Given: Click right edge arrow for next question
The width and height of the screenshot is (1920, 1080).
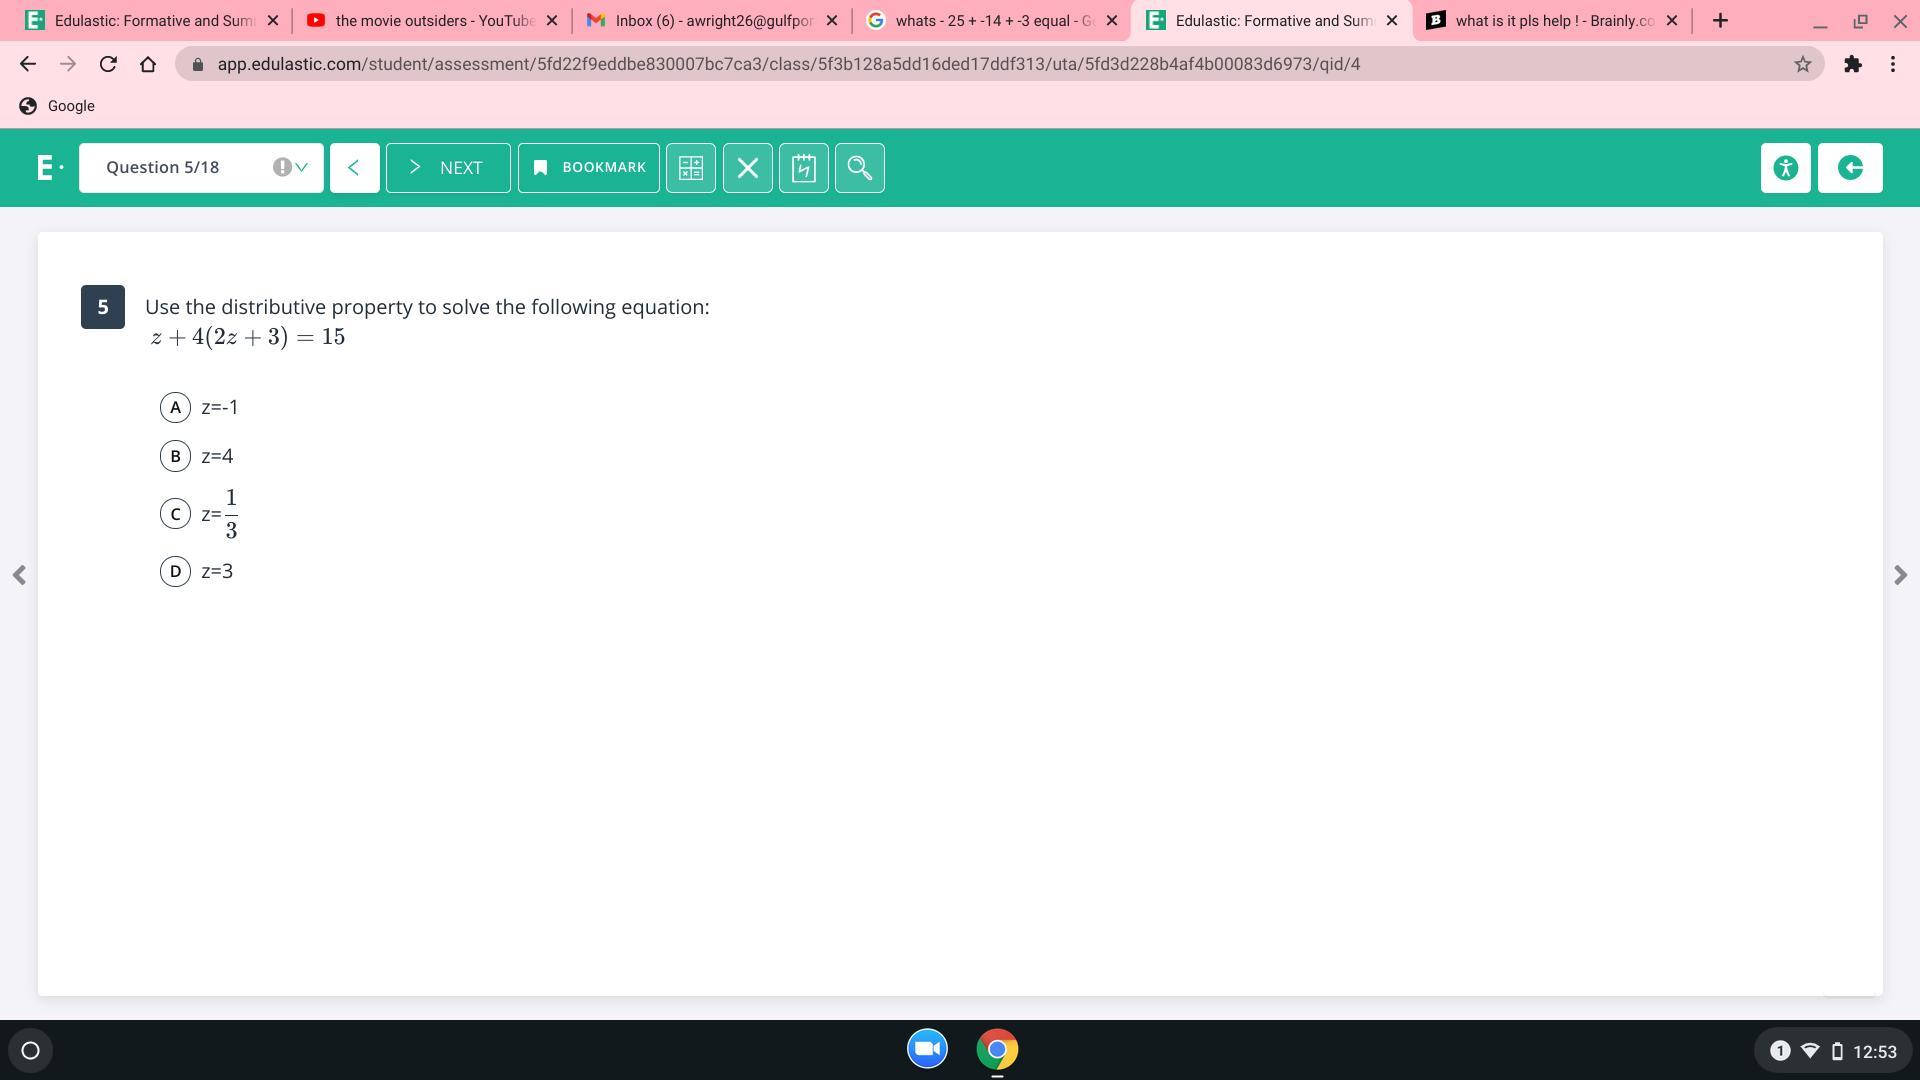Looking at the screenshot, I should 1900,575.
